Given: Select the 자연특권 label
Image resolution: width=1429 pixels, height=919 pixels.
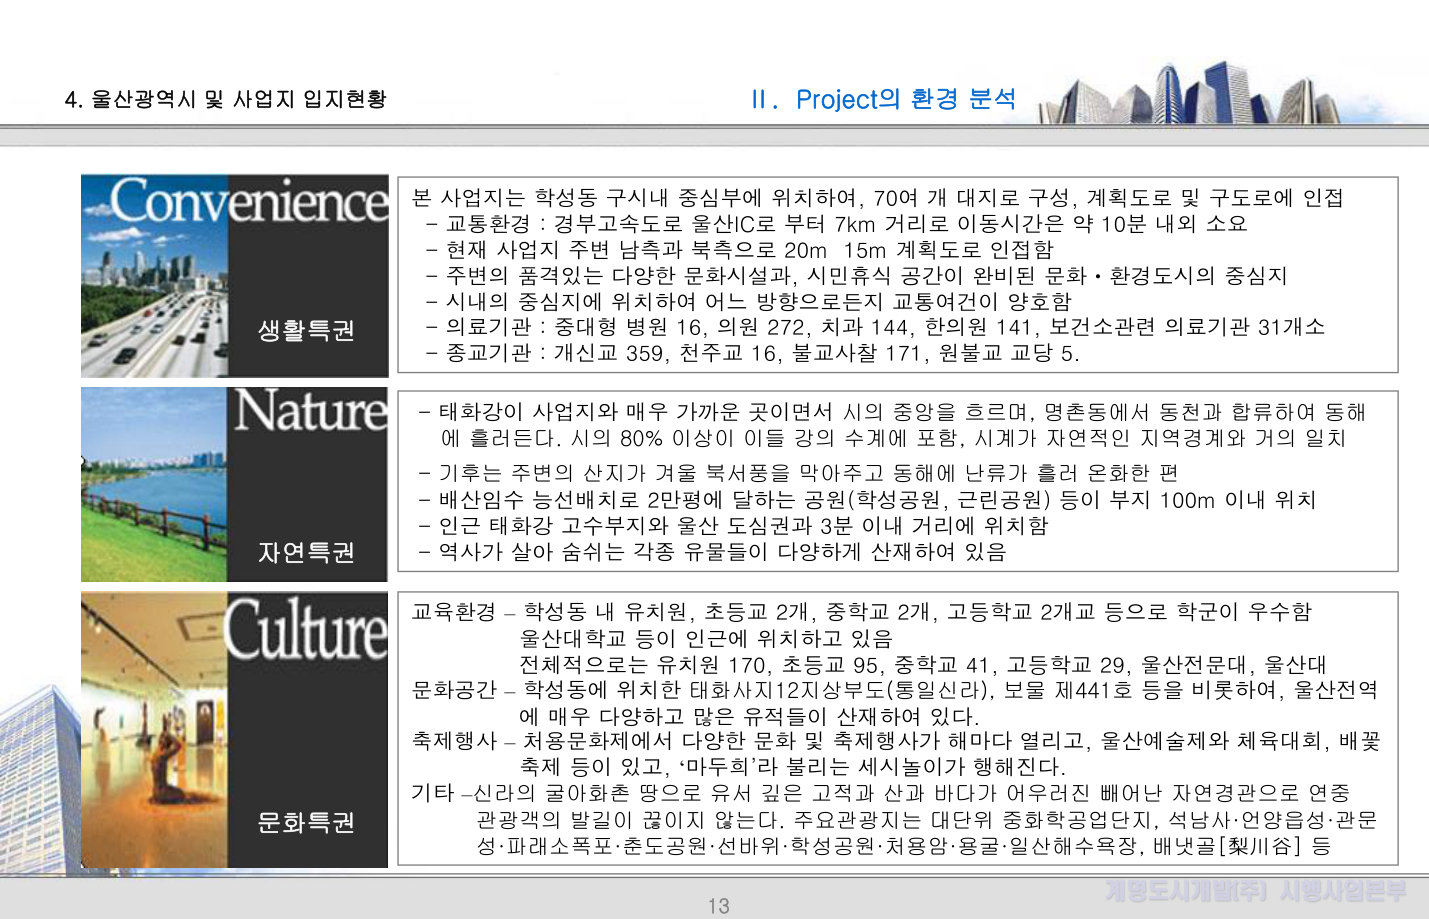Looking at the screenshot, I should [x=306, y=552].
